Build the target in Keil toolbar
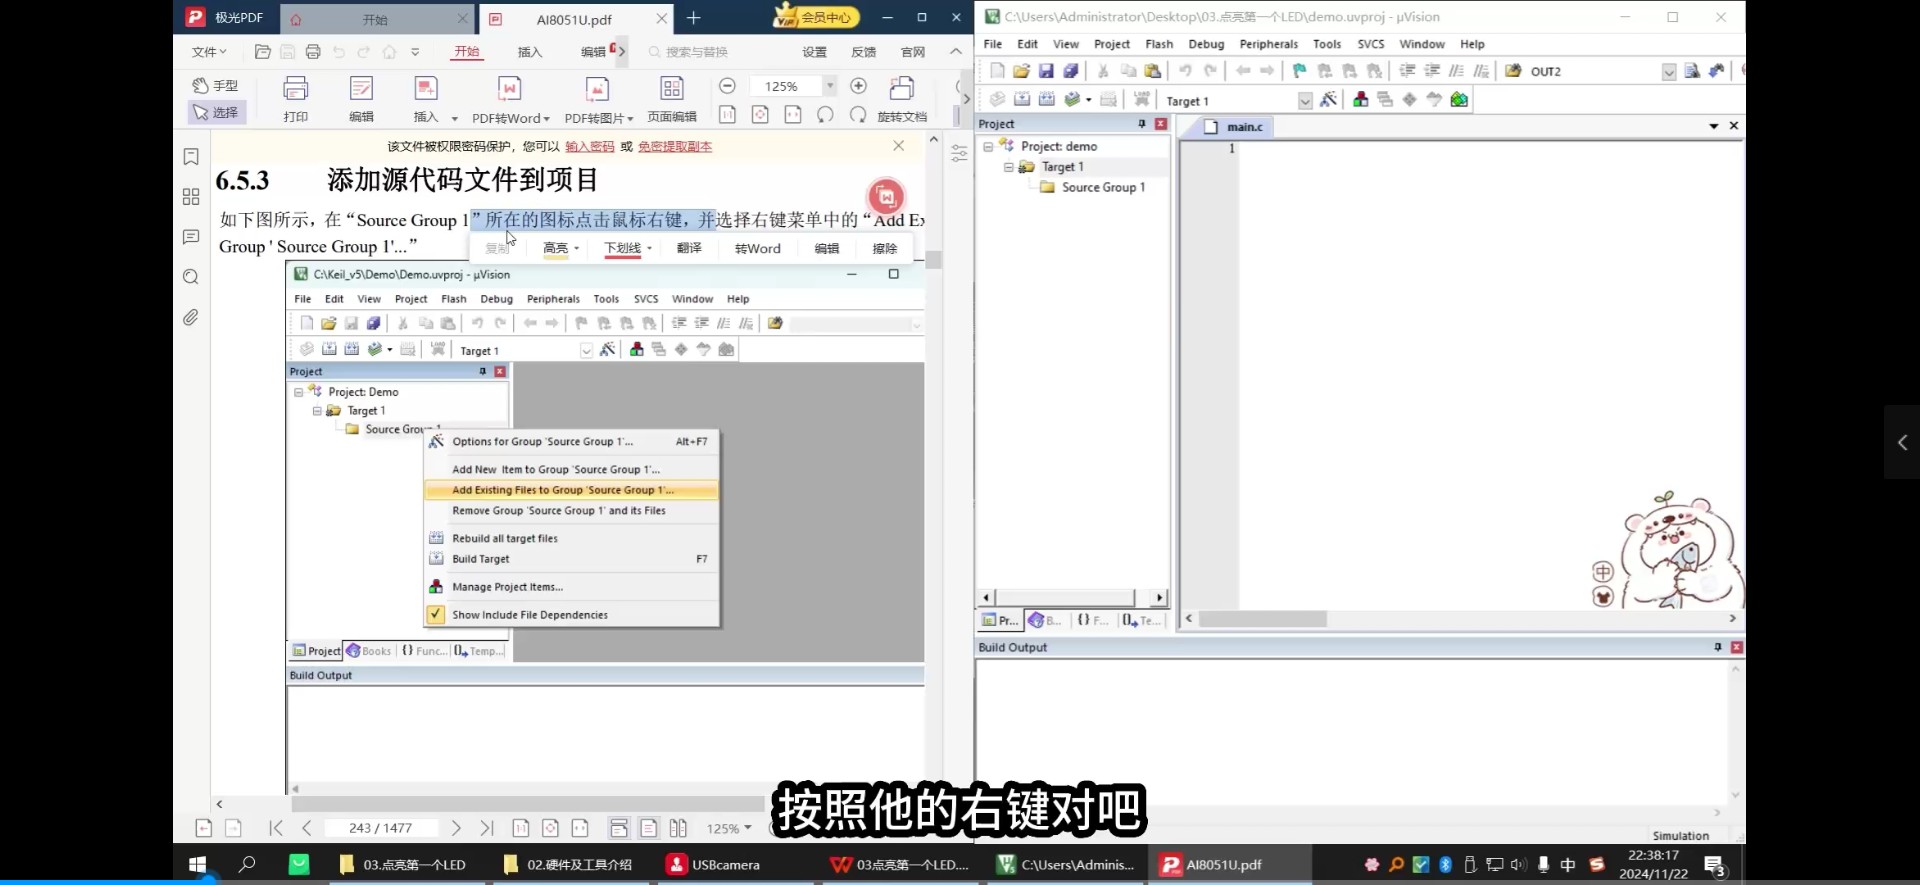This screenshot has height=885, width=1920. (x=1022, y=100)
